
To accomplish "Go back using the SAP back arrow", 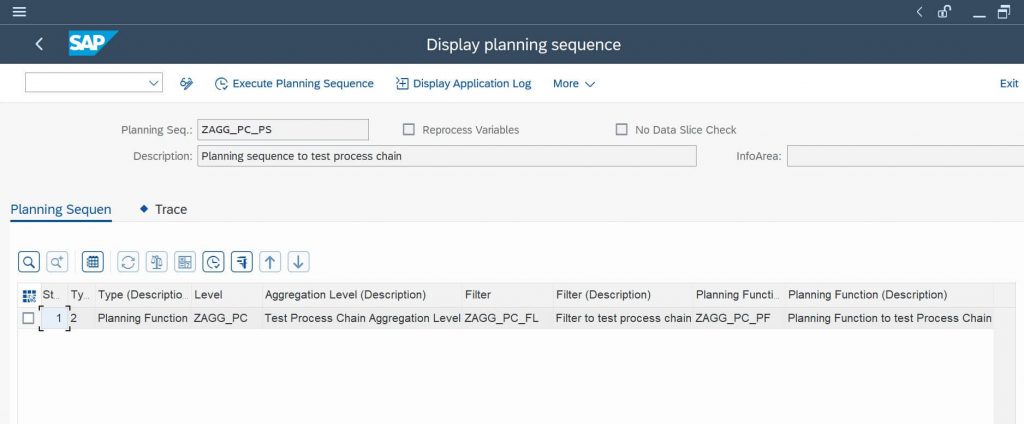I will coord(39,44).
